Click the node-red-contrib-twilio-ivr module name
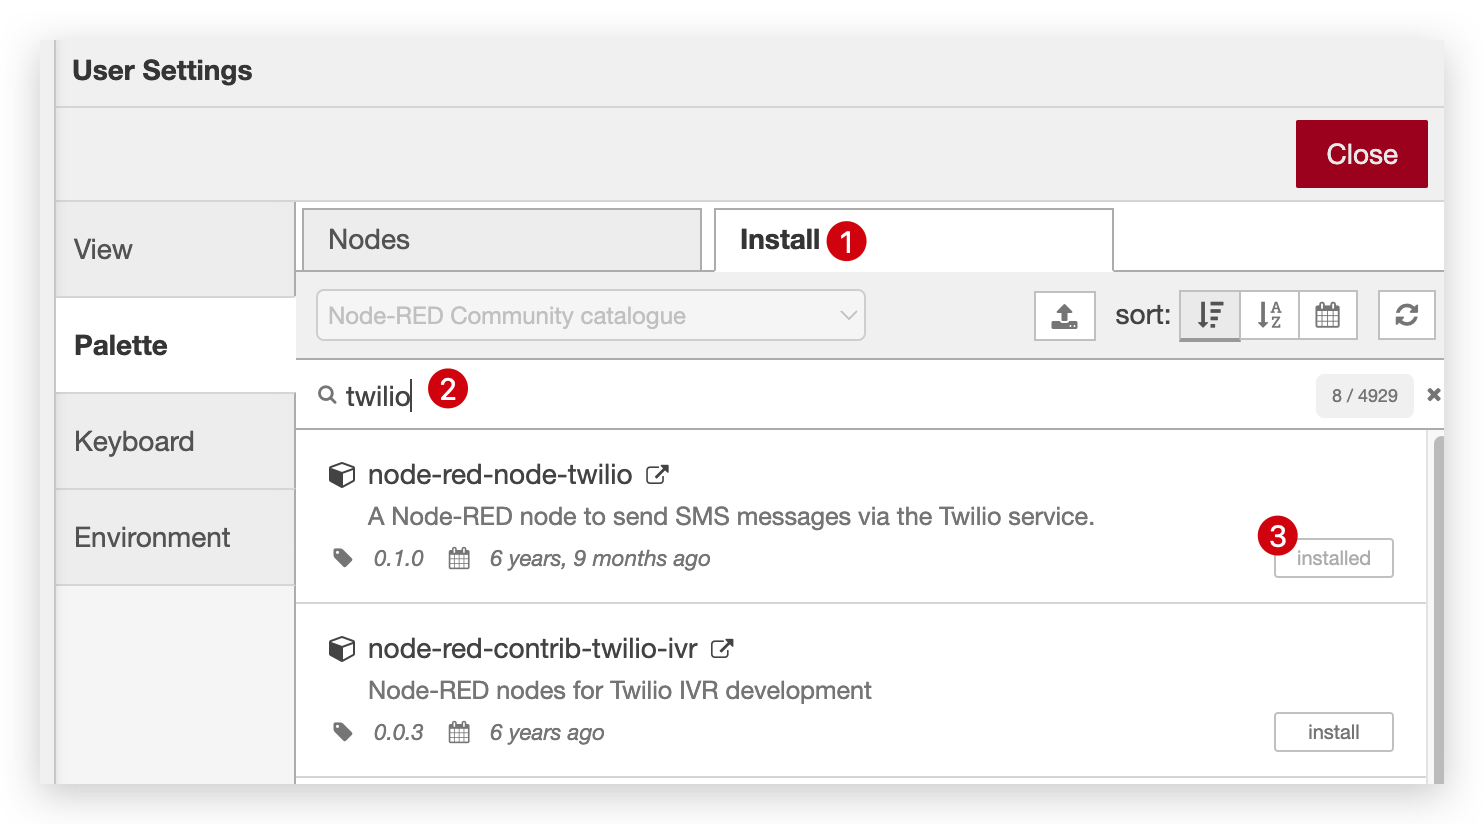The height and width of the screenshot is (824, 1484). pos(532,649)
